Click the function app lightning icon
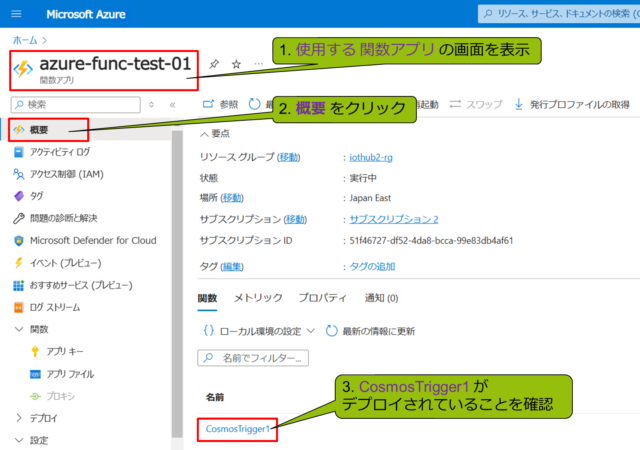 click(x=23, y=69)
